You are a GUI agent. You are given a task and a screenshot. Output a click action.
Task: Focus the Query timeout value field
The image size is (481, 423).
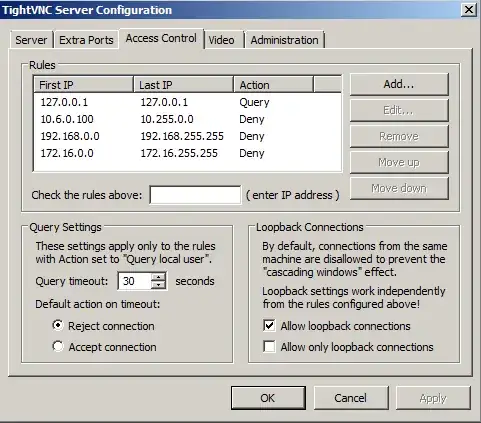coord(135,281)
